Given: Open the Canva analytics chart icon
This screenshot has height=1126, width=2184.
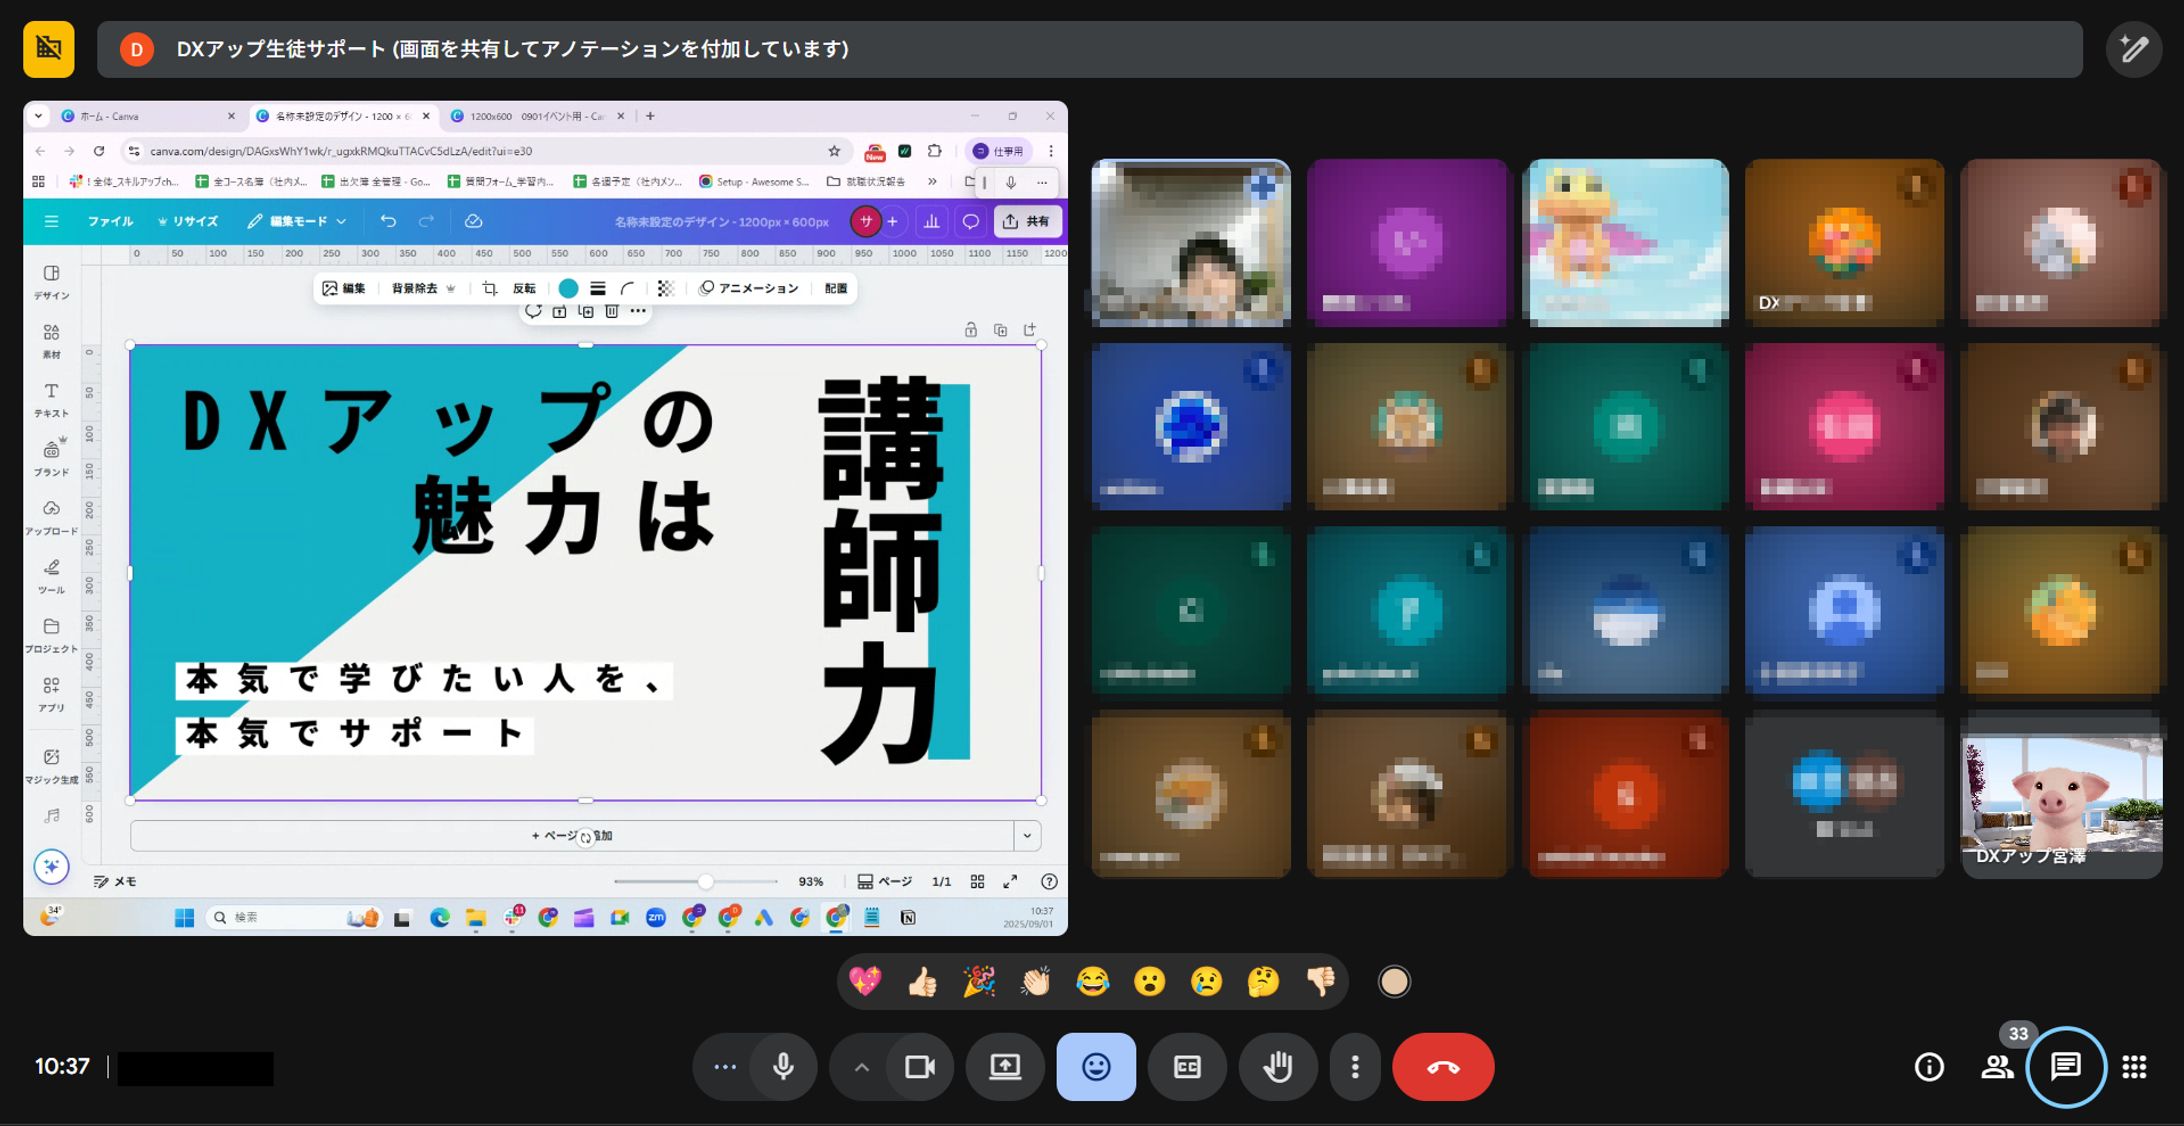Looking at the screenshot, I should (931, 221).
